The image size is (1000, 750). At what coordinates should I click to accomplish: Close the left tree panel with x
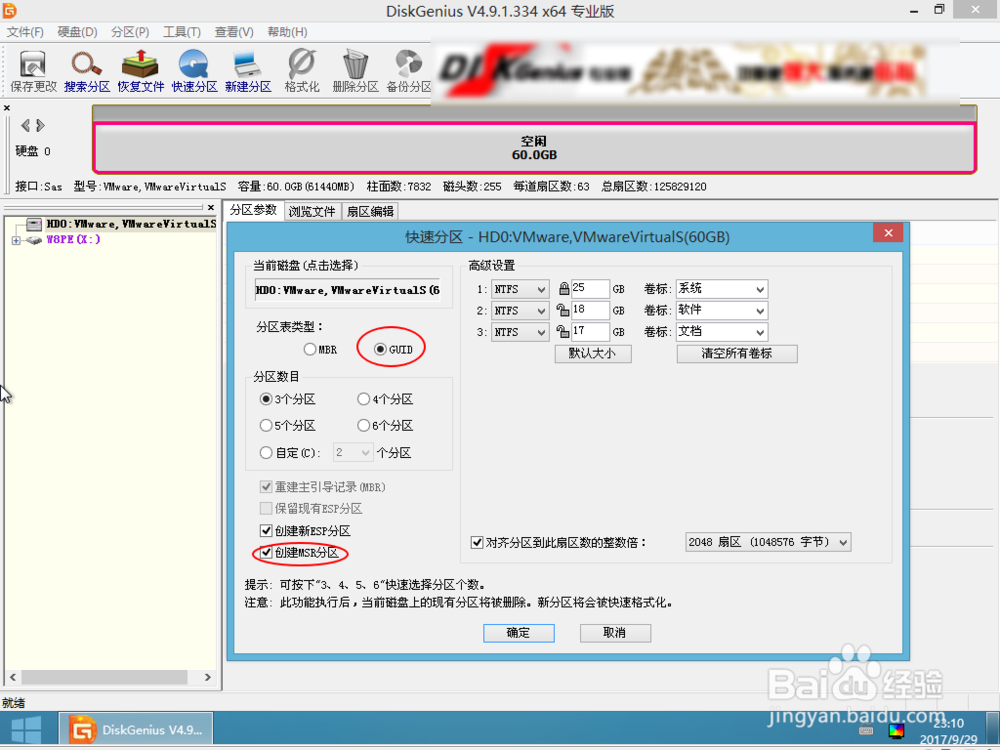[211, 207]
